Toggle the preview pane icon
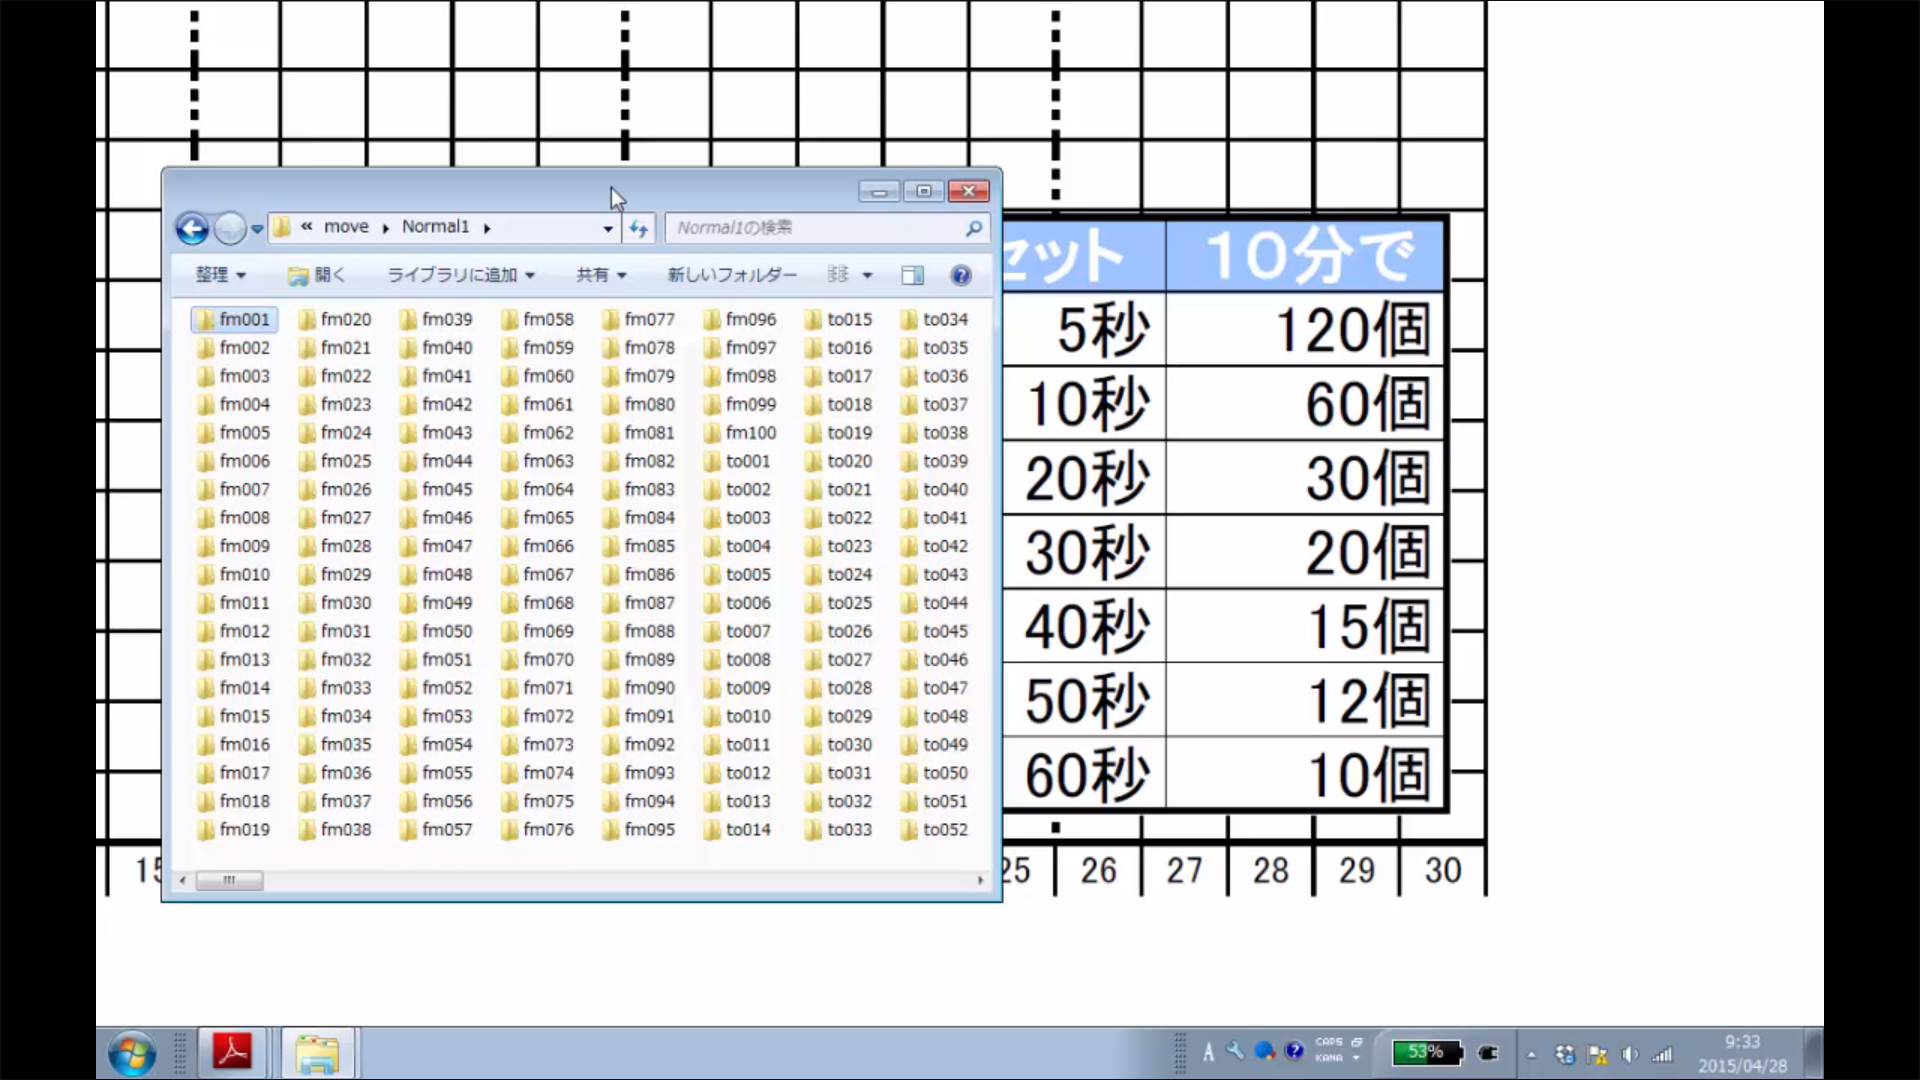Viewport: 1920px width, 1080px height. (x=912, y=275)
